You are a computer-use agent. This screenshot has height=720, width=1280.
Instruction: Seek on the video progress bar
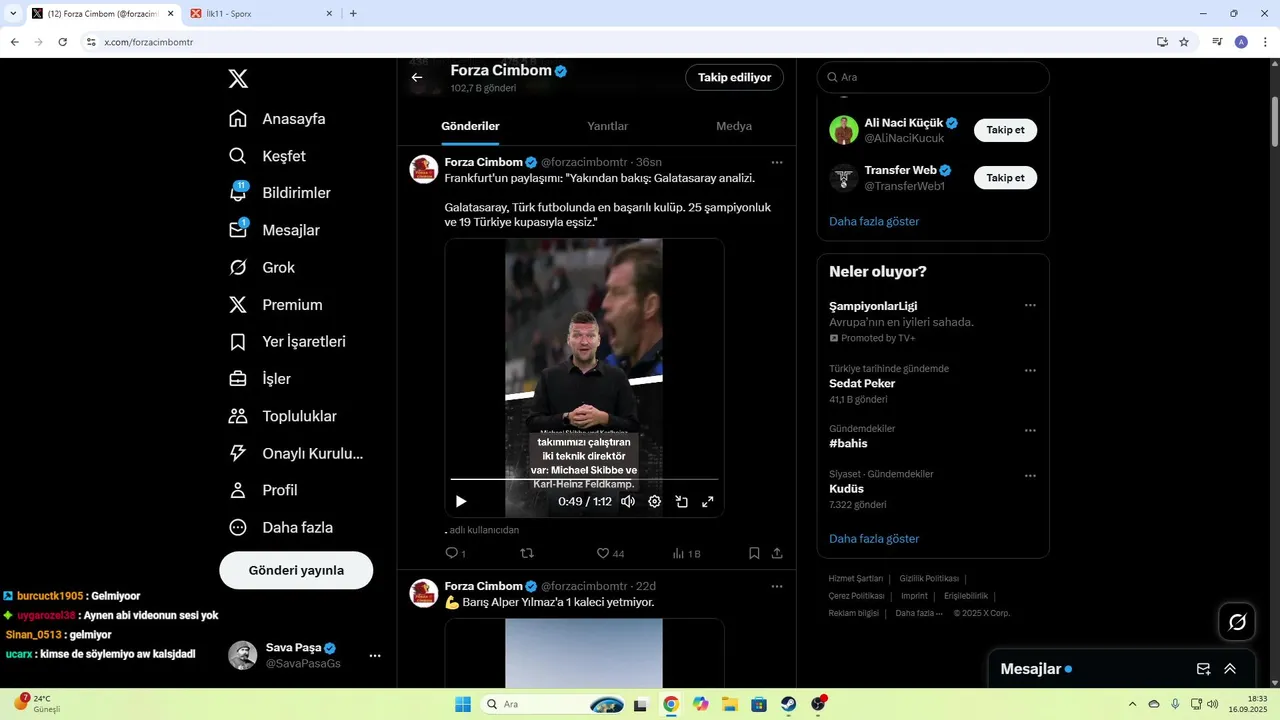(584, 480)
